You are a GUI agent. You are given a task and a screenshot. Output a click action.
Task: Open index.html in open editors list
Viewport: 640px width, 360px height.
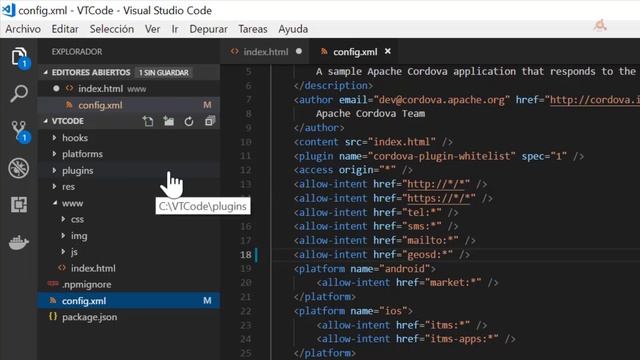tap(129, 89)
